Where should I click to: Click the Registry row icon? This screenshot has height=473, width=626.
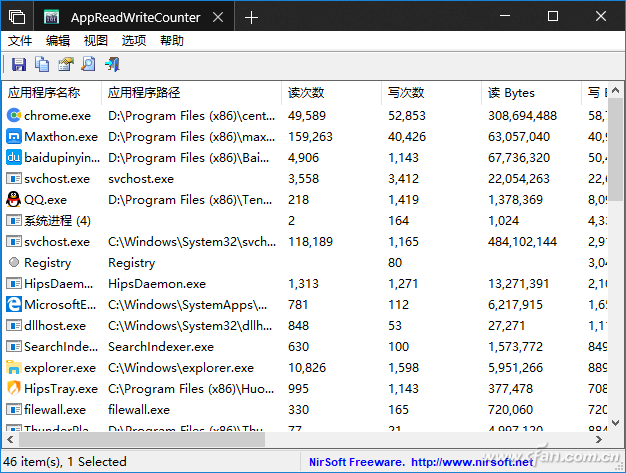[14, 262]
